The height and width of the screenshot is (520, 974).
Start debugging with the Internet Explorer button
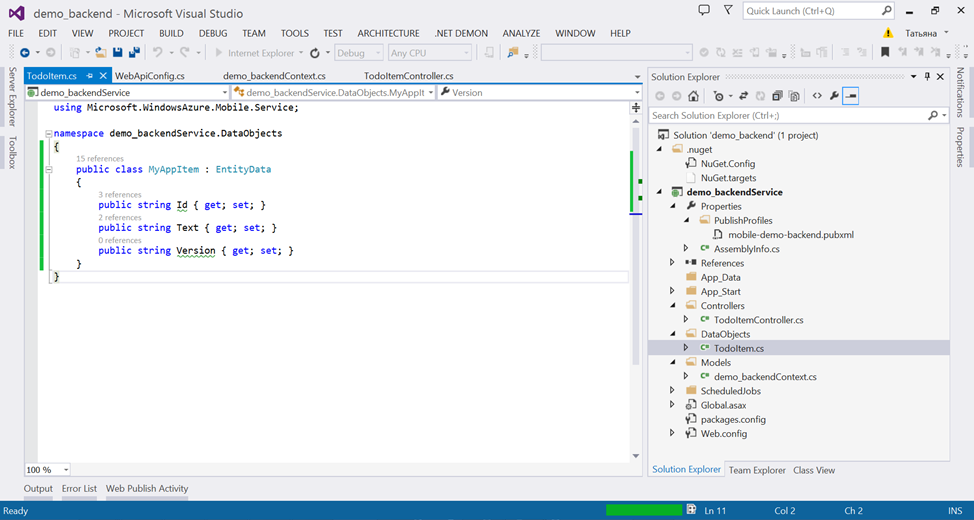click(x=256, y=53)
